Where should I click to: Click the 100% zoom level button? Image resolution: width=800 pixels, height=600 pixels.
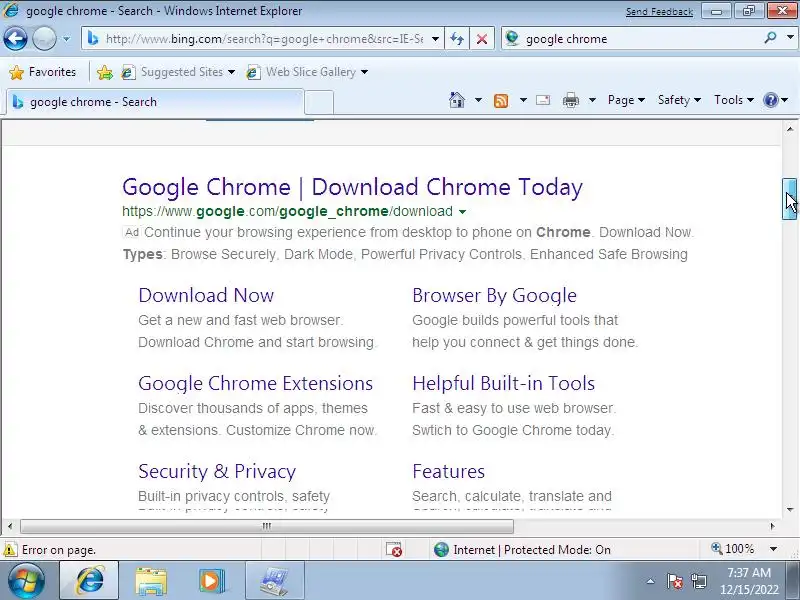click(733, 549)
